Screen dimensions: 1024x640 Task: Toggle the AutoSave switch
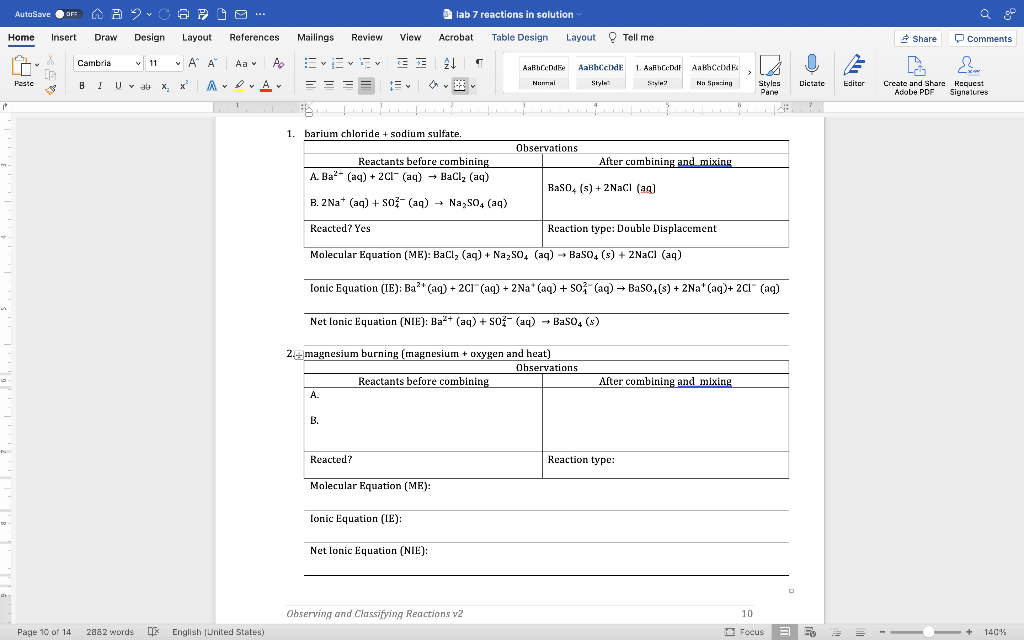coord(67,14)
